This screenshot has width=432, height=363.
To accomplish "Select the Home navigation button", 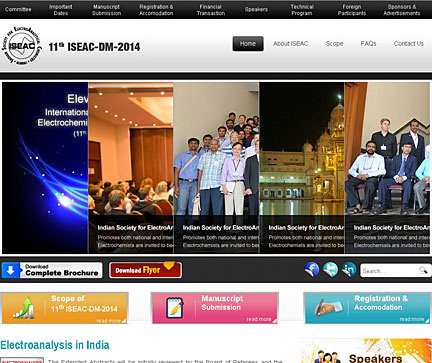I will (x=248, y=44).
